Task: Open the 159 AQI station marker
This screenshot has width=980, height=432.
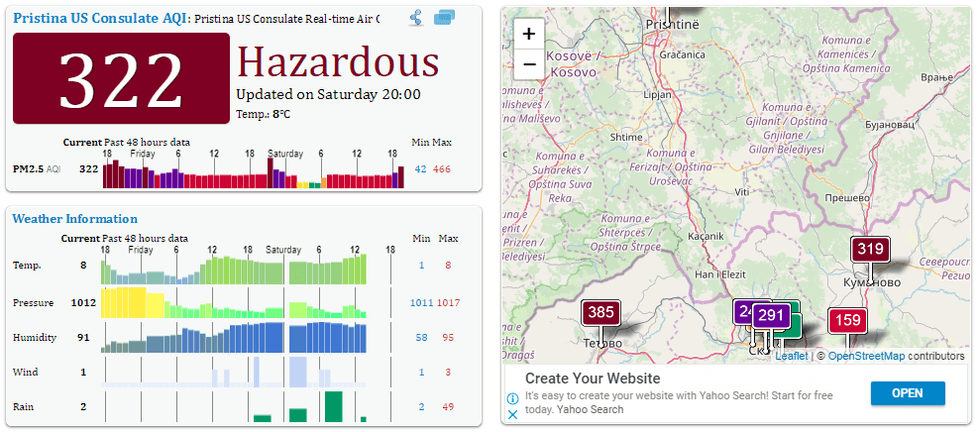Action: pos(847,321)
